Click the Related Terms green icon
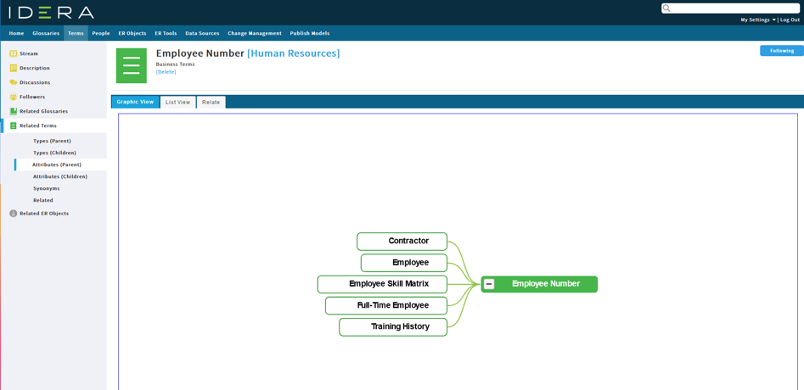Screen dimensions: 804x390 [13, 126]
